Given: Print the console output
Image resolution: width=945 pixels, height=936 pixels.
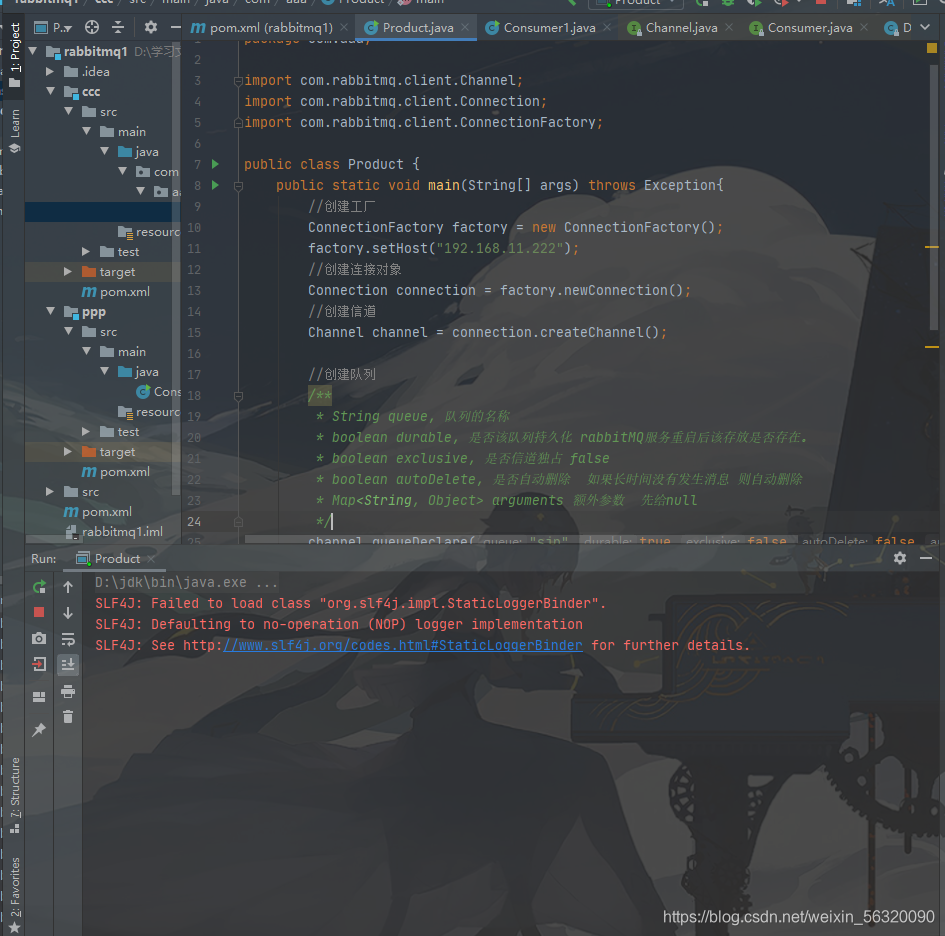Looking at the screenshot, I should [68, 691].
